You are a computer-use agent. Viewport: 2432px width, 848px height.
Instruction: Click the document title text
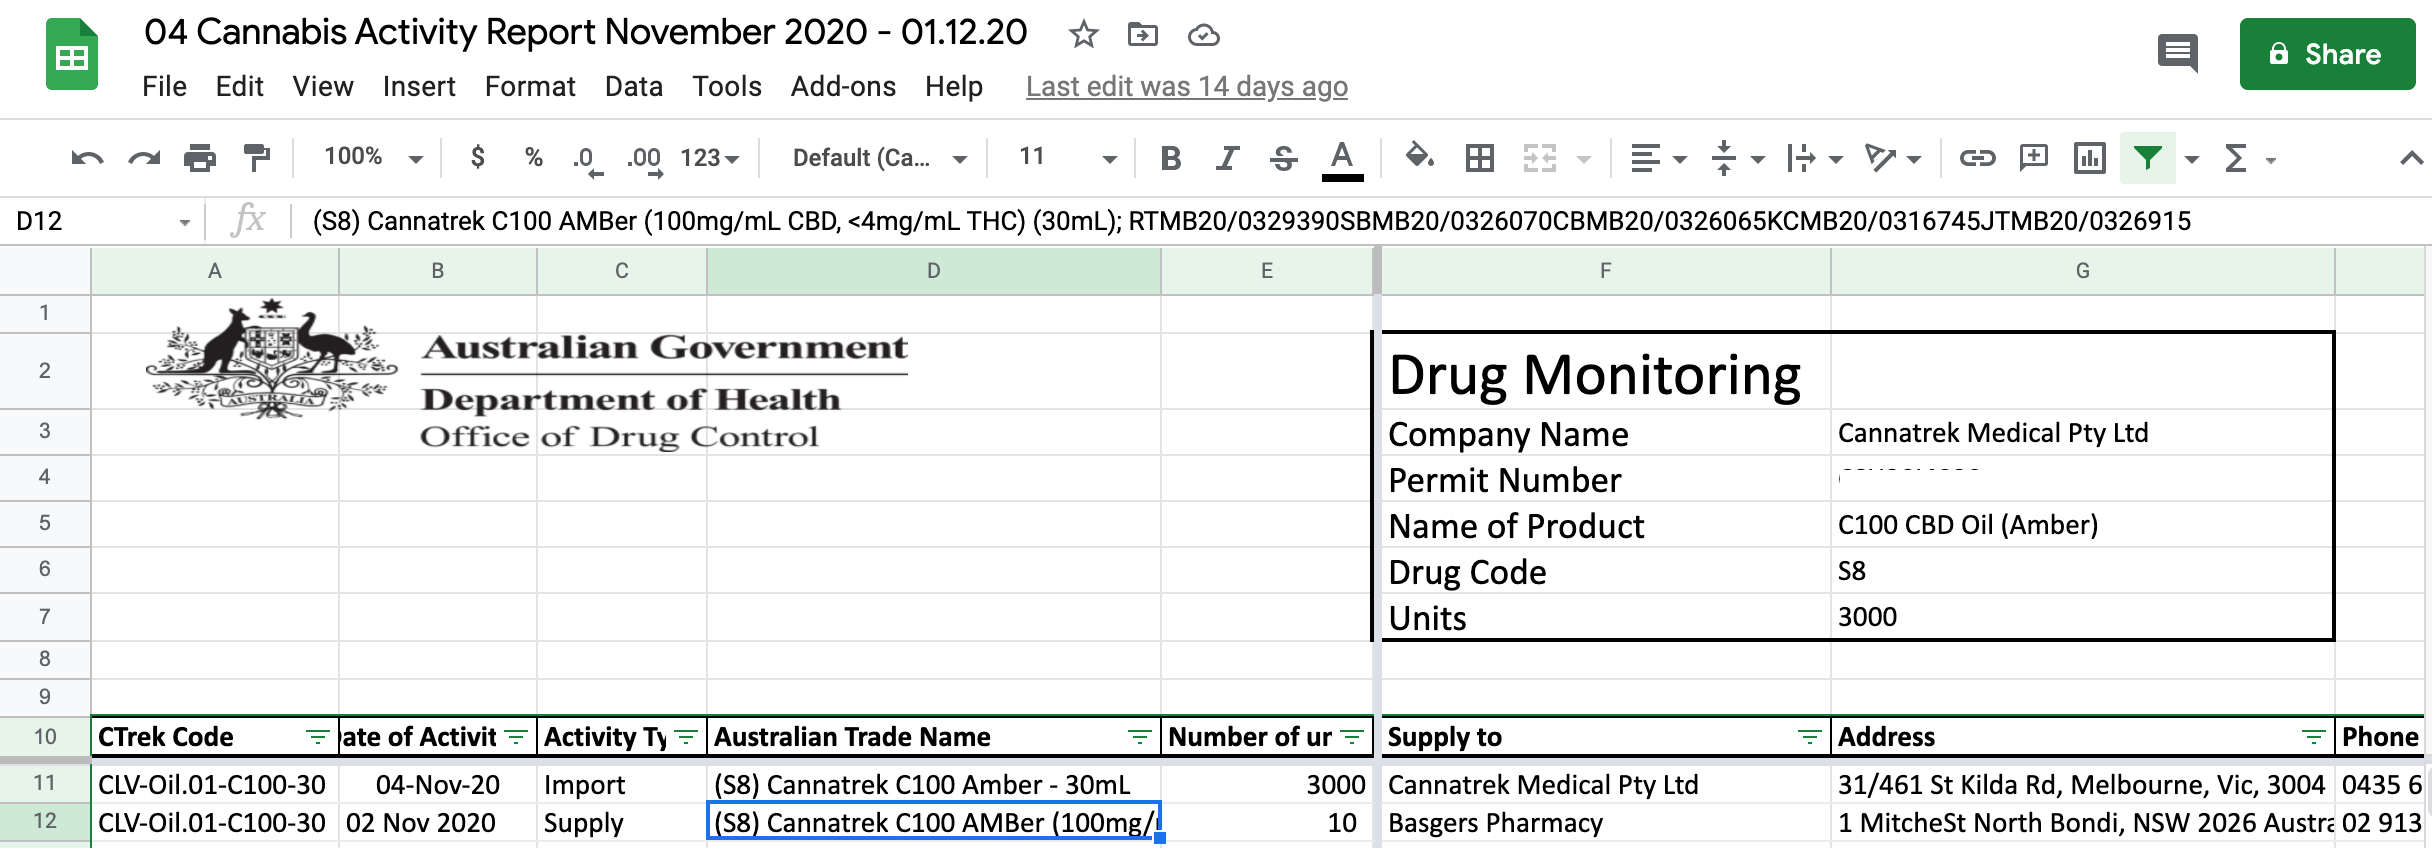point(585,33)
